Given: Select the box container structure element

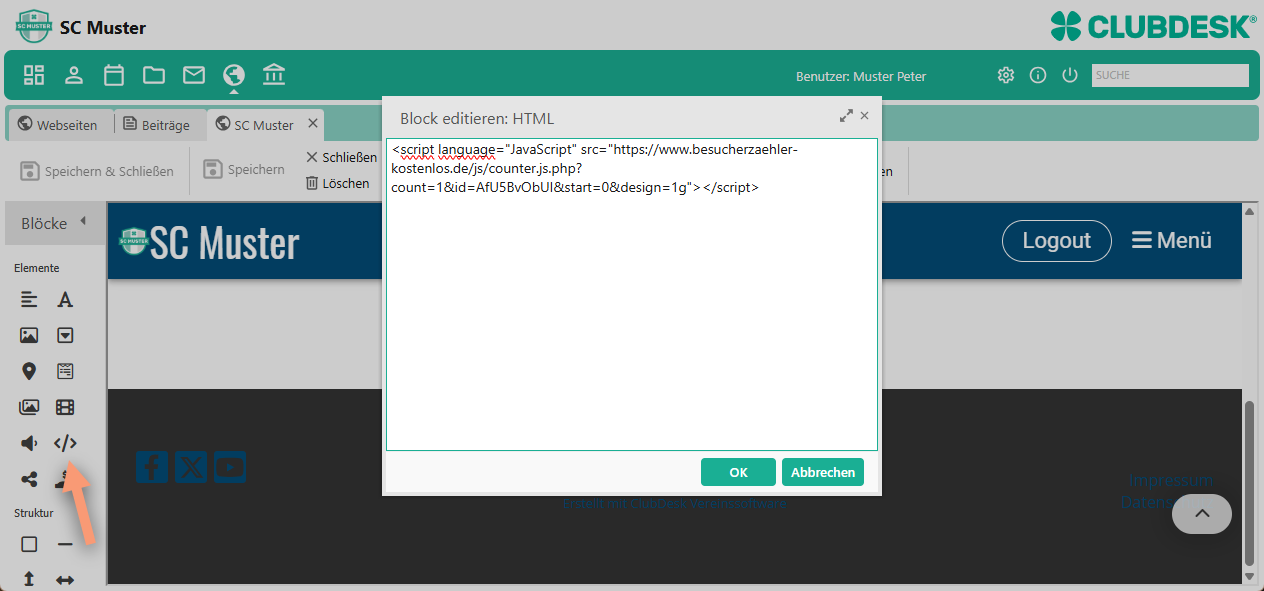Looking at the screenshot, I should point(29,544).
